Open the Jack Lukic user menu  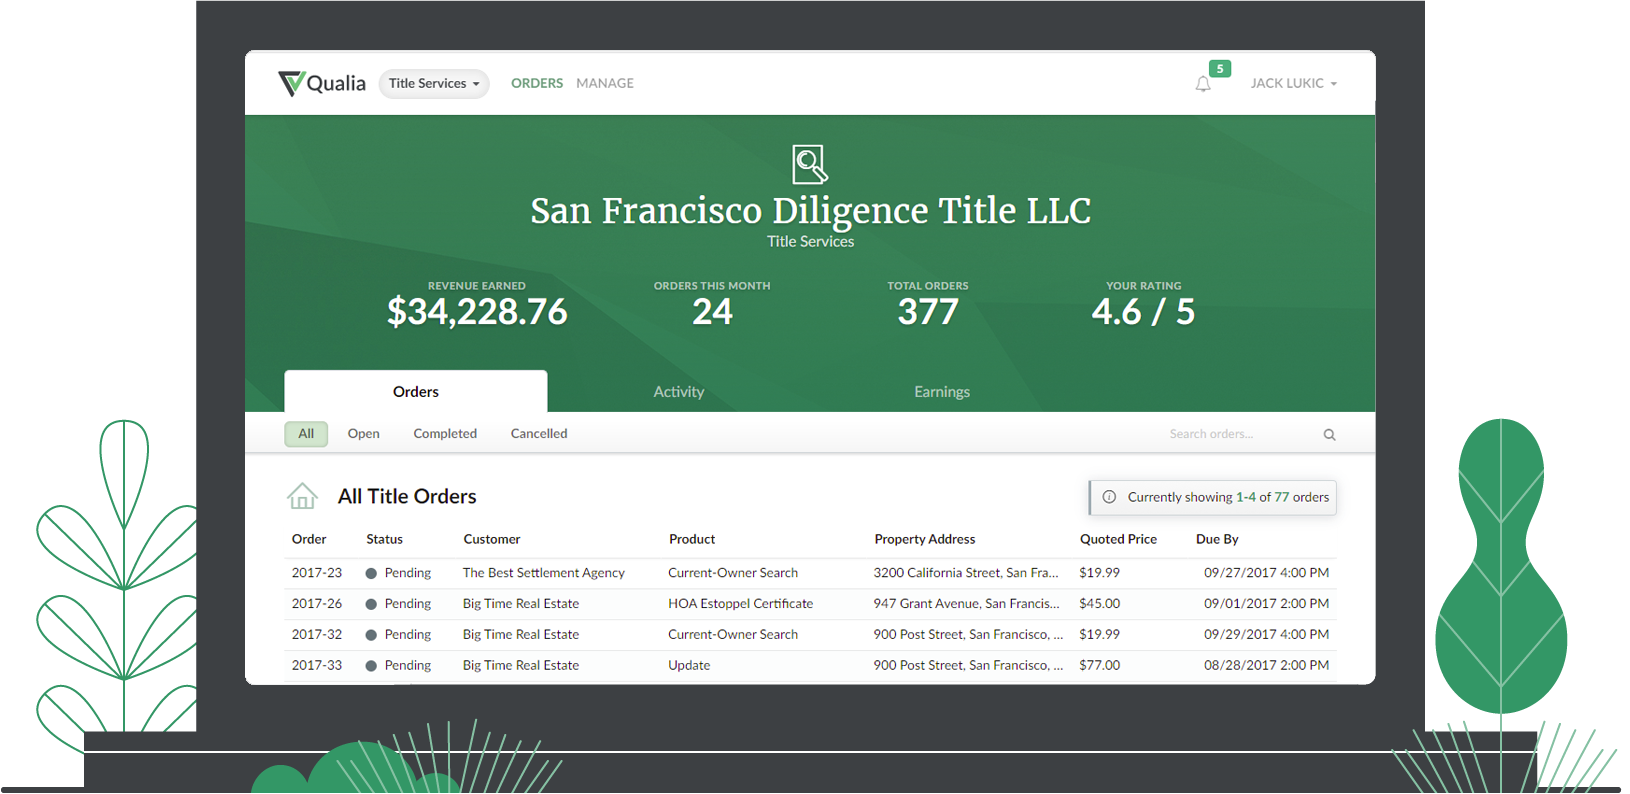[x=1293, y=84]
